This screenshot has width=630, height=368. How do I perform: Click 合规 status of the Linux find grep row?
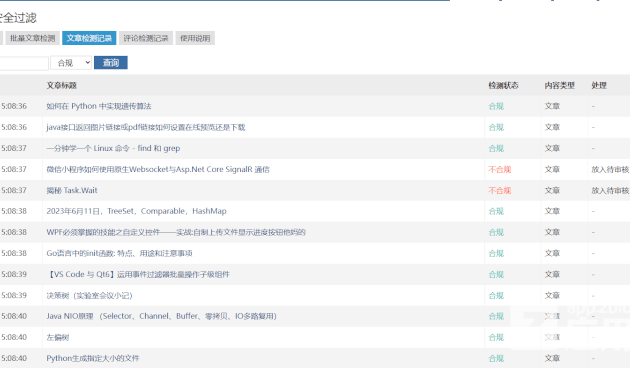(x=496, y=148)
